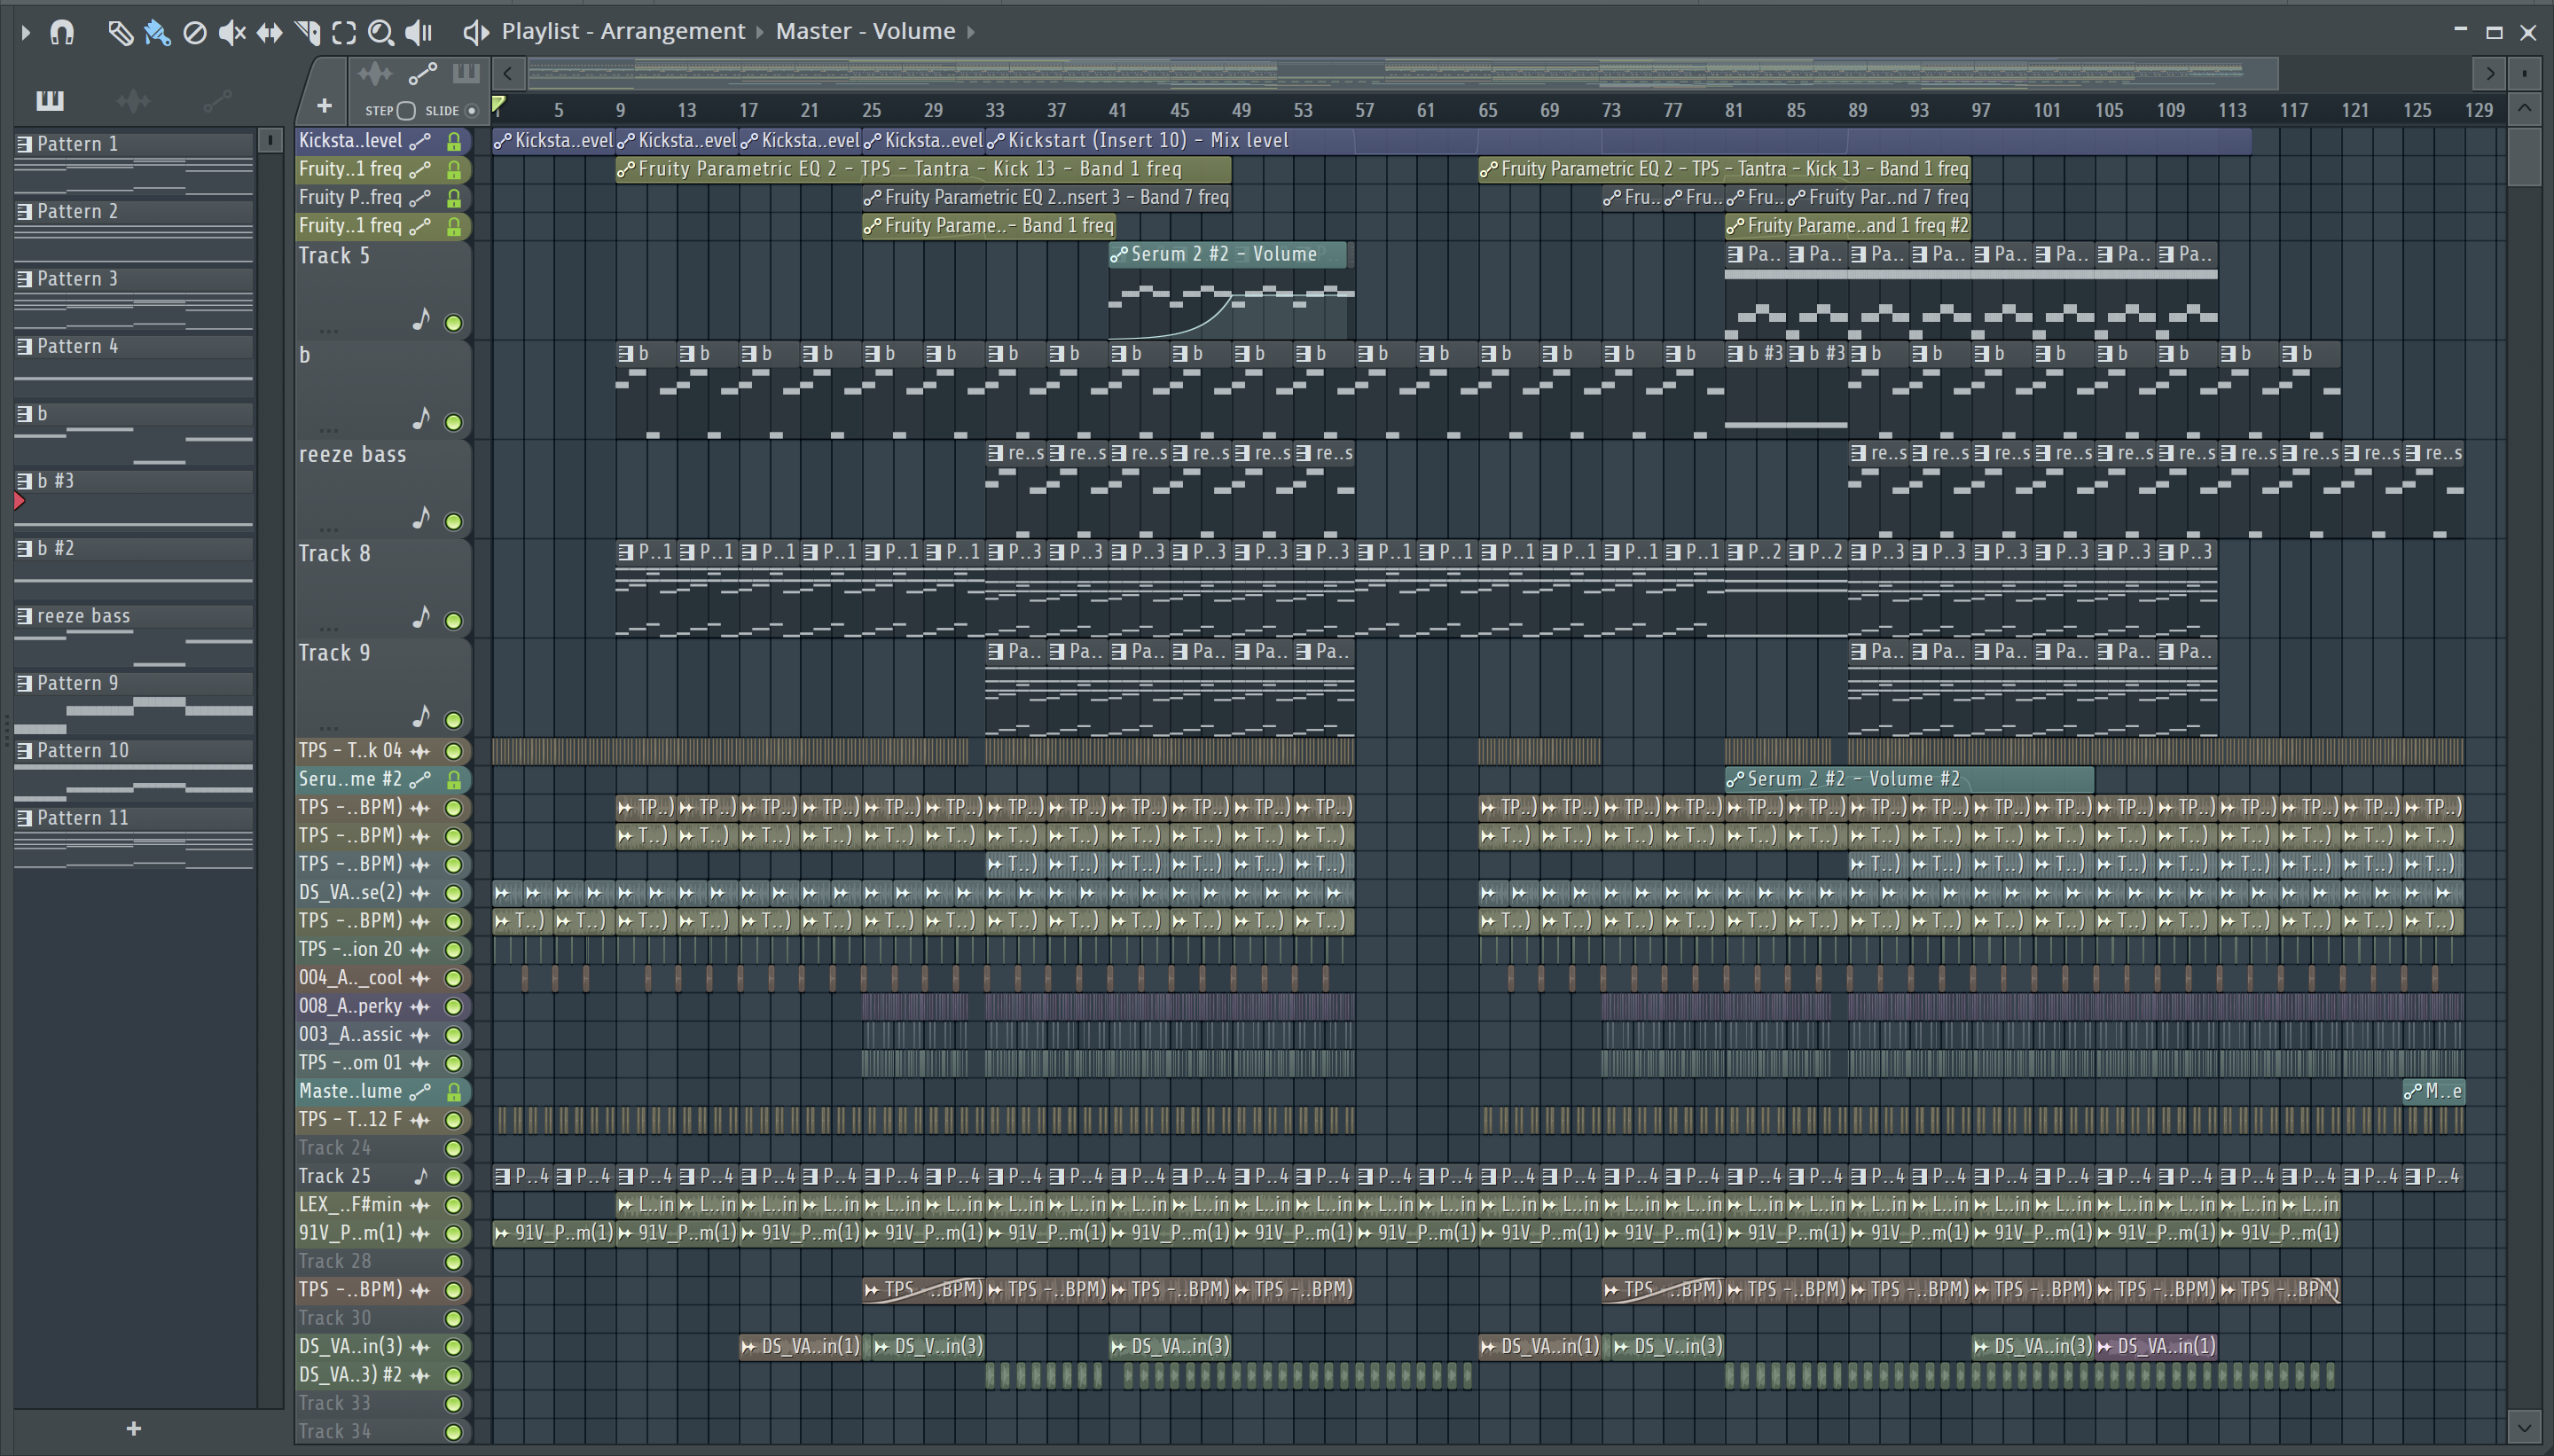This screenshot has width=2554, height=1456.
Task: Mute Track 5 with its green LED
Action: [454, 323]
